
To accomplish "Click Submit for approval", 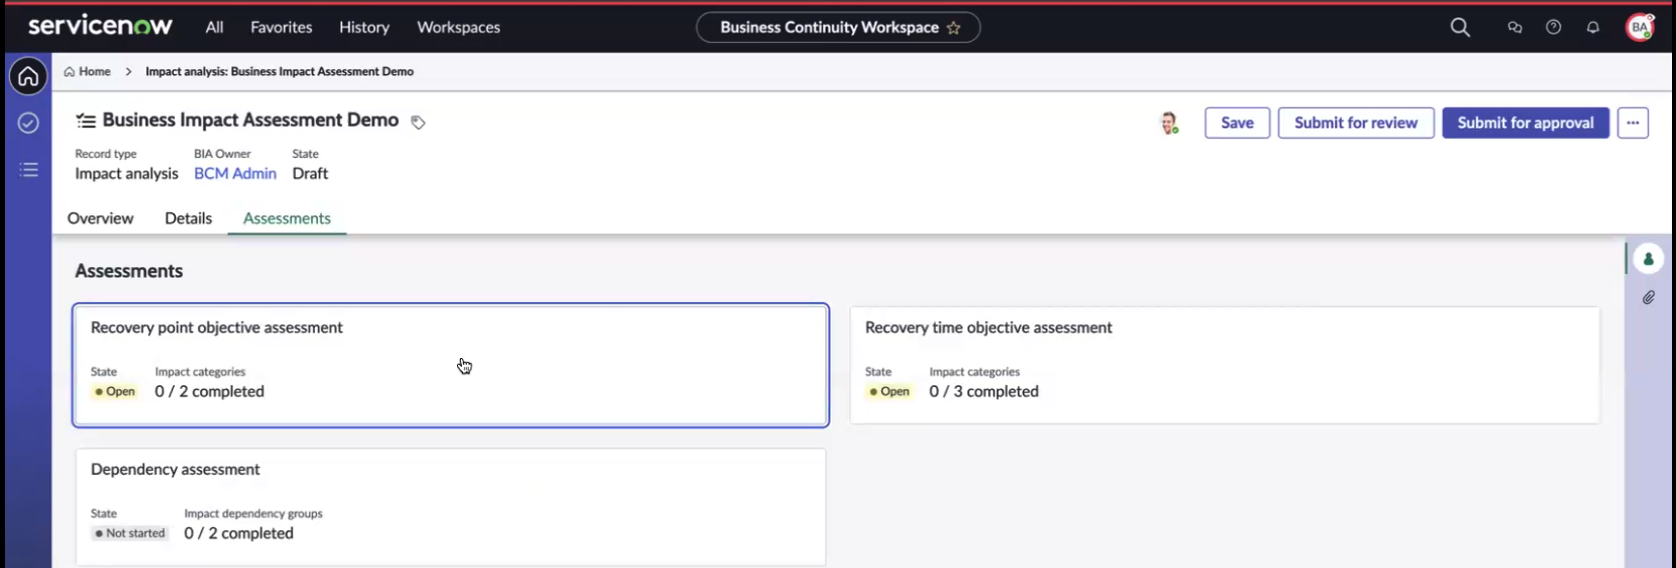I will 1525,123.
